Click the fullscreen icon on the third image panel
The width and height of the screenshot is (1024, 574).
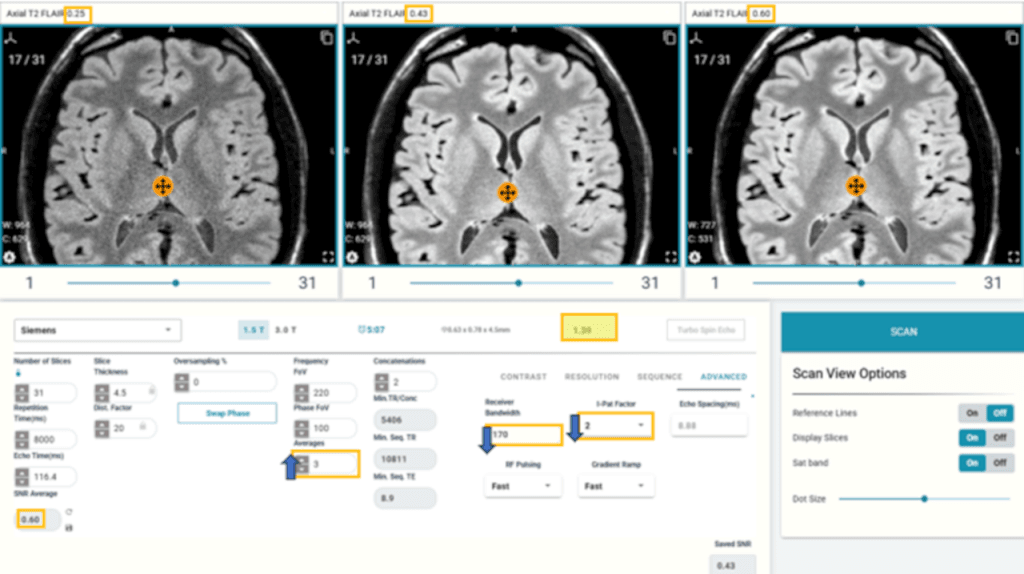tap(1012, 257)
